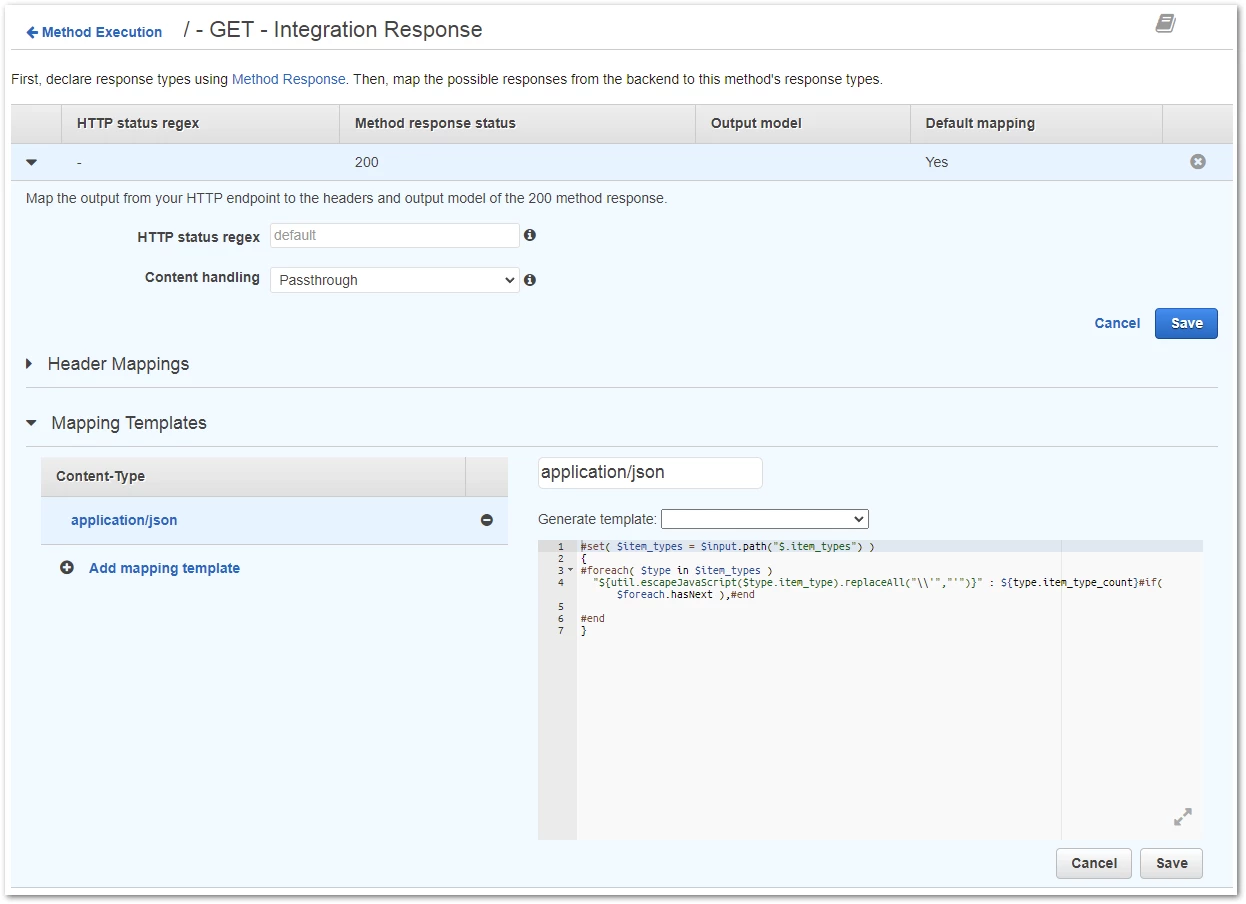Open the Method Response link
The image size is (1246, 904).
coord(289,79)
